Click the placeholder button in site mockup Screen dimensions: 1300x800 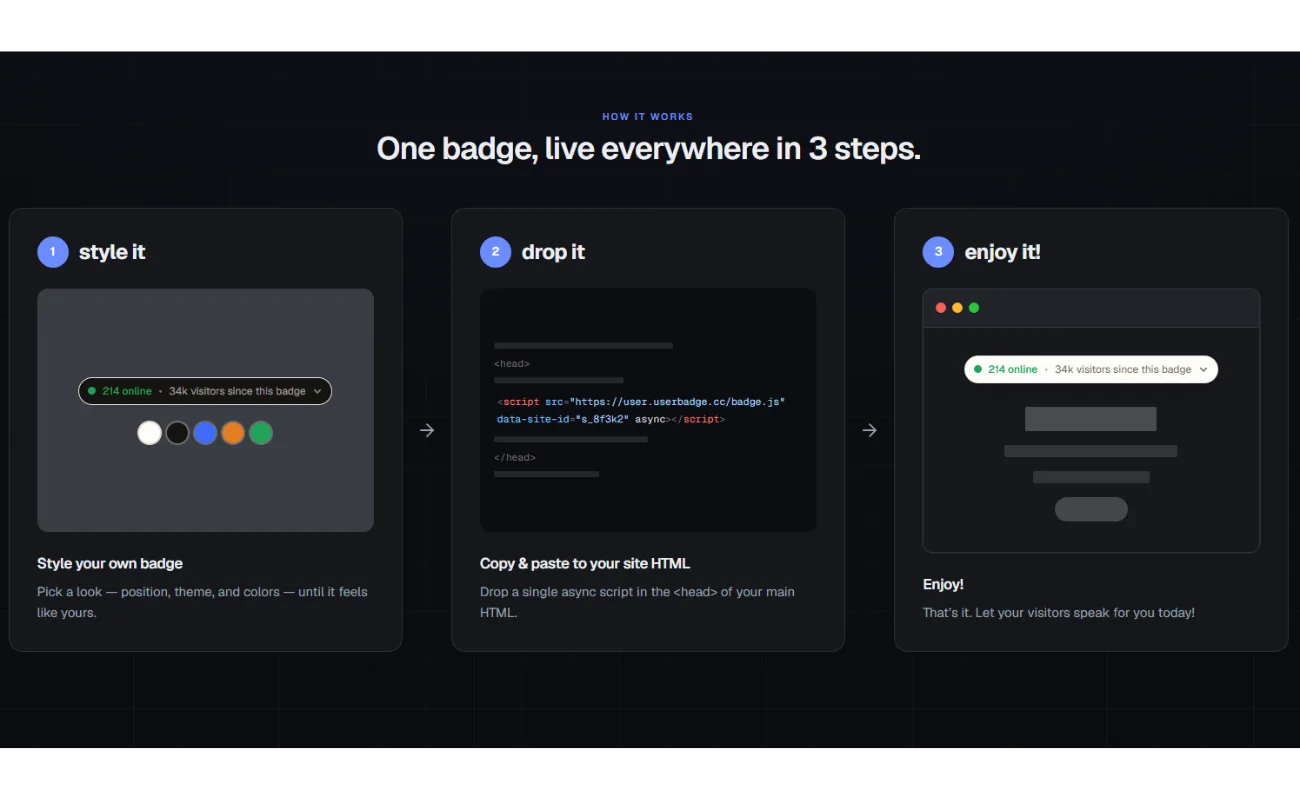[1091, 509]
